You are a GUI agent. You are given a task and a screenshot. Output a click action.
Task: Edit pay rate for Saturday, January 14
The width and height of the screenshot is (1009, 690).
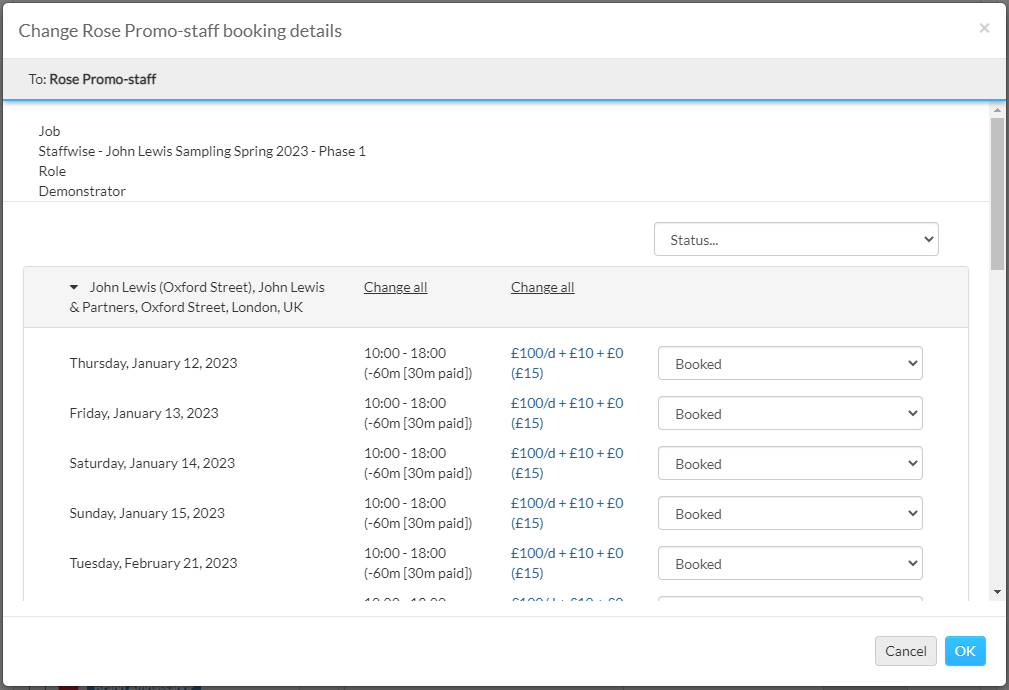(x=567, y=463)
